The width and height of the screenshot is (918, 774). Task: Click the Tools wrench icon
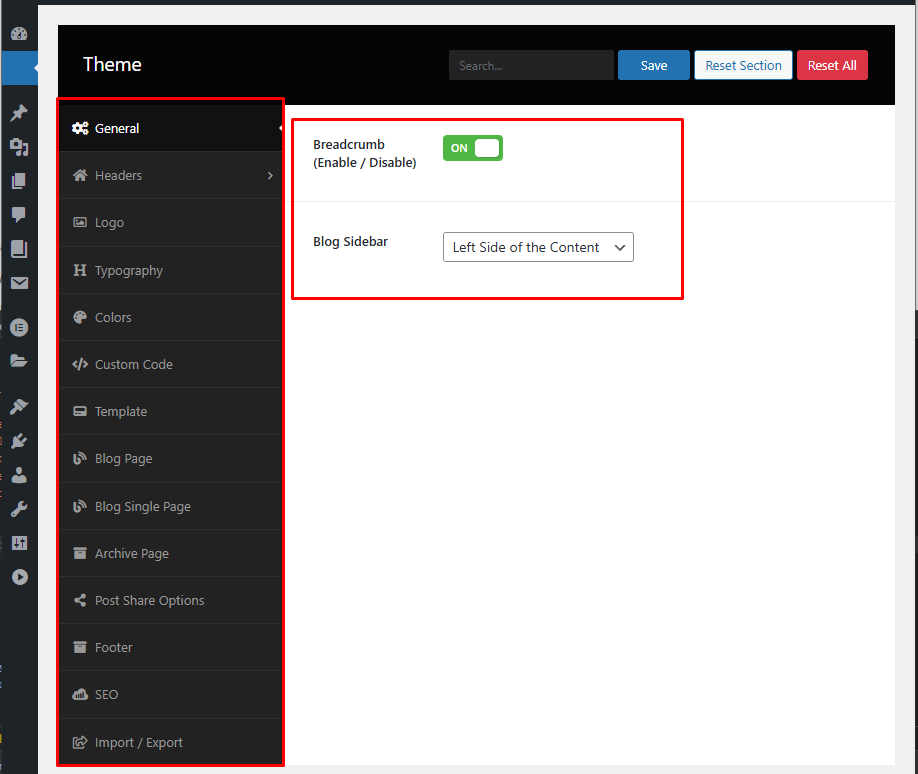[x=19, y=509]
